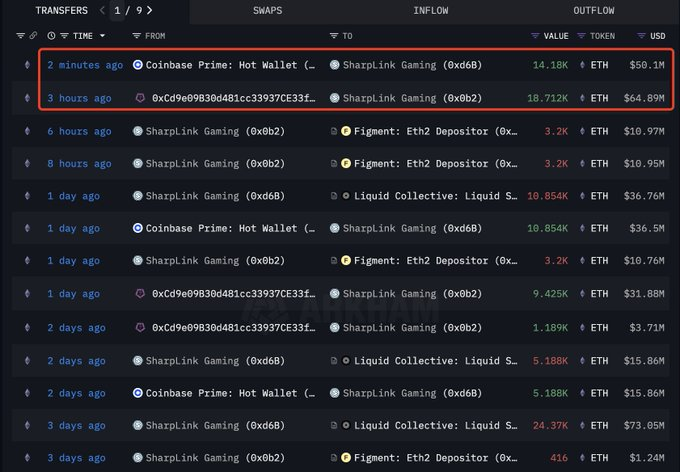Click the pink address icon in $31.88M row
Image resolution: width=680 pixels, height=472 pixels.
140,294
